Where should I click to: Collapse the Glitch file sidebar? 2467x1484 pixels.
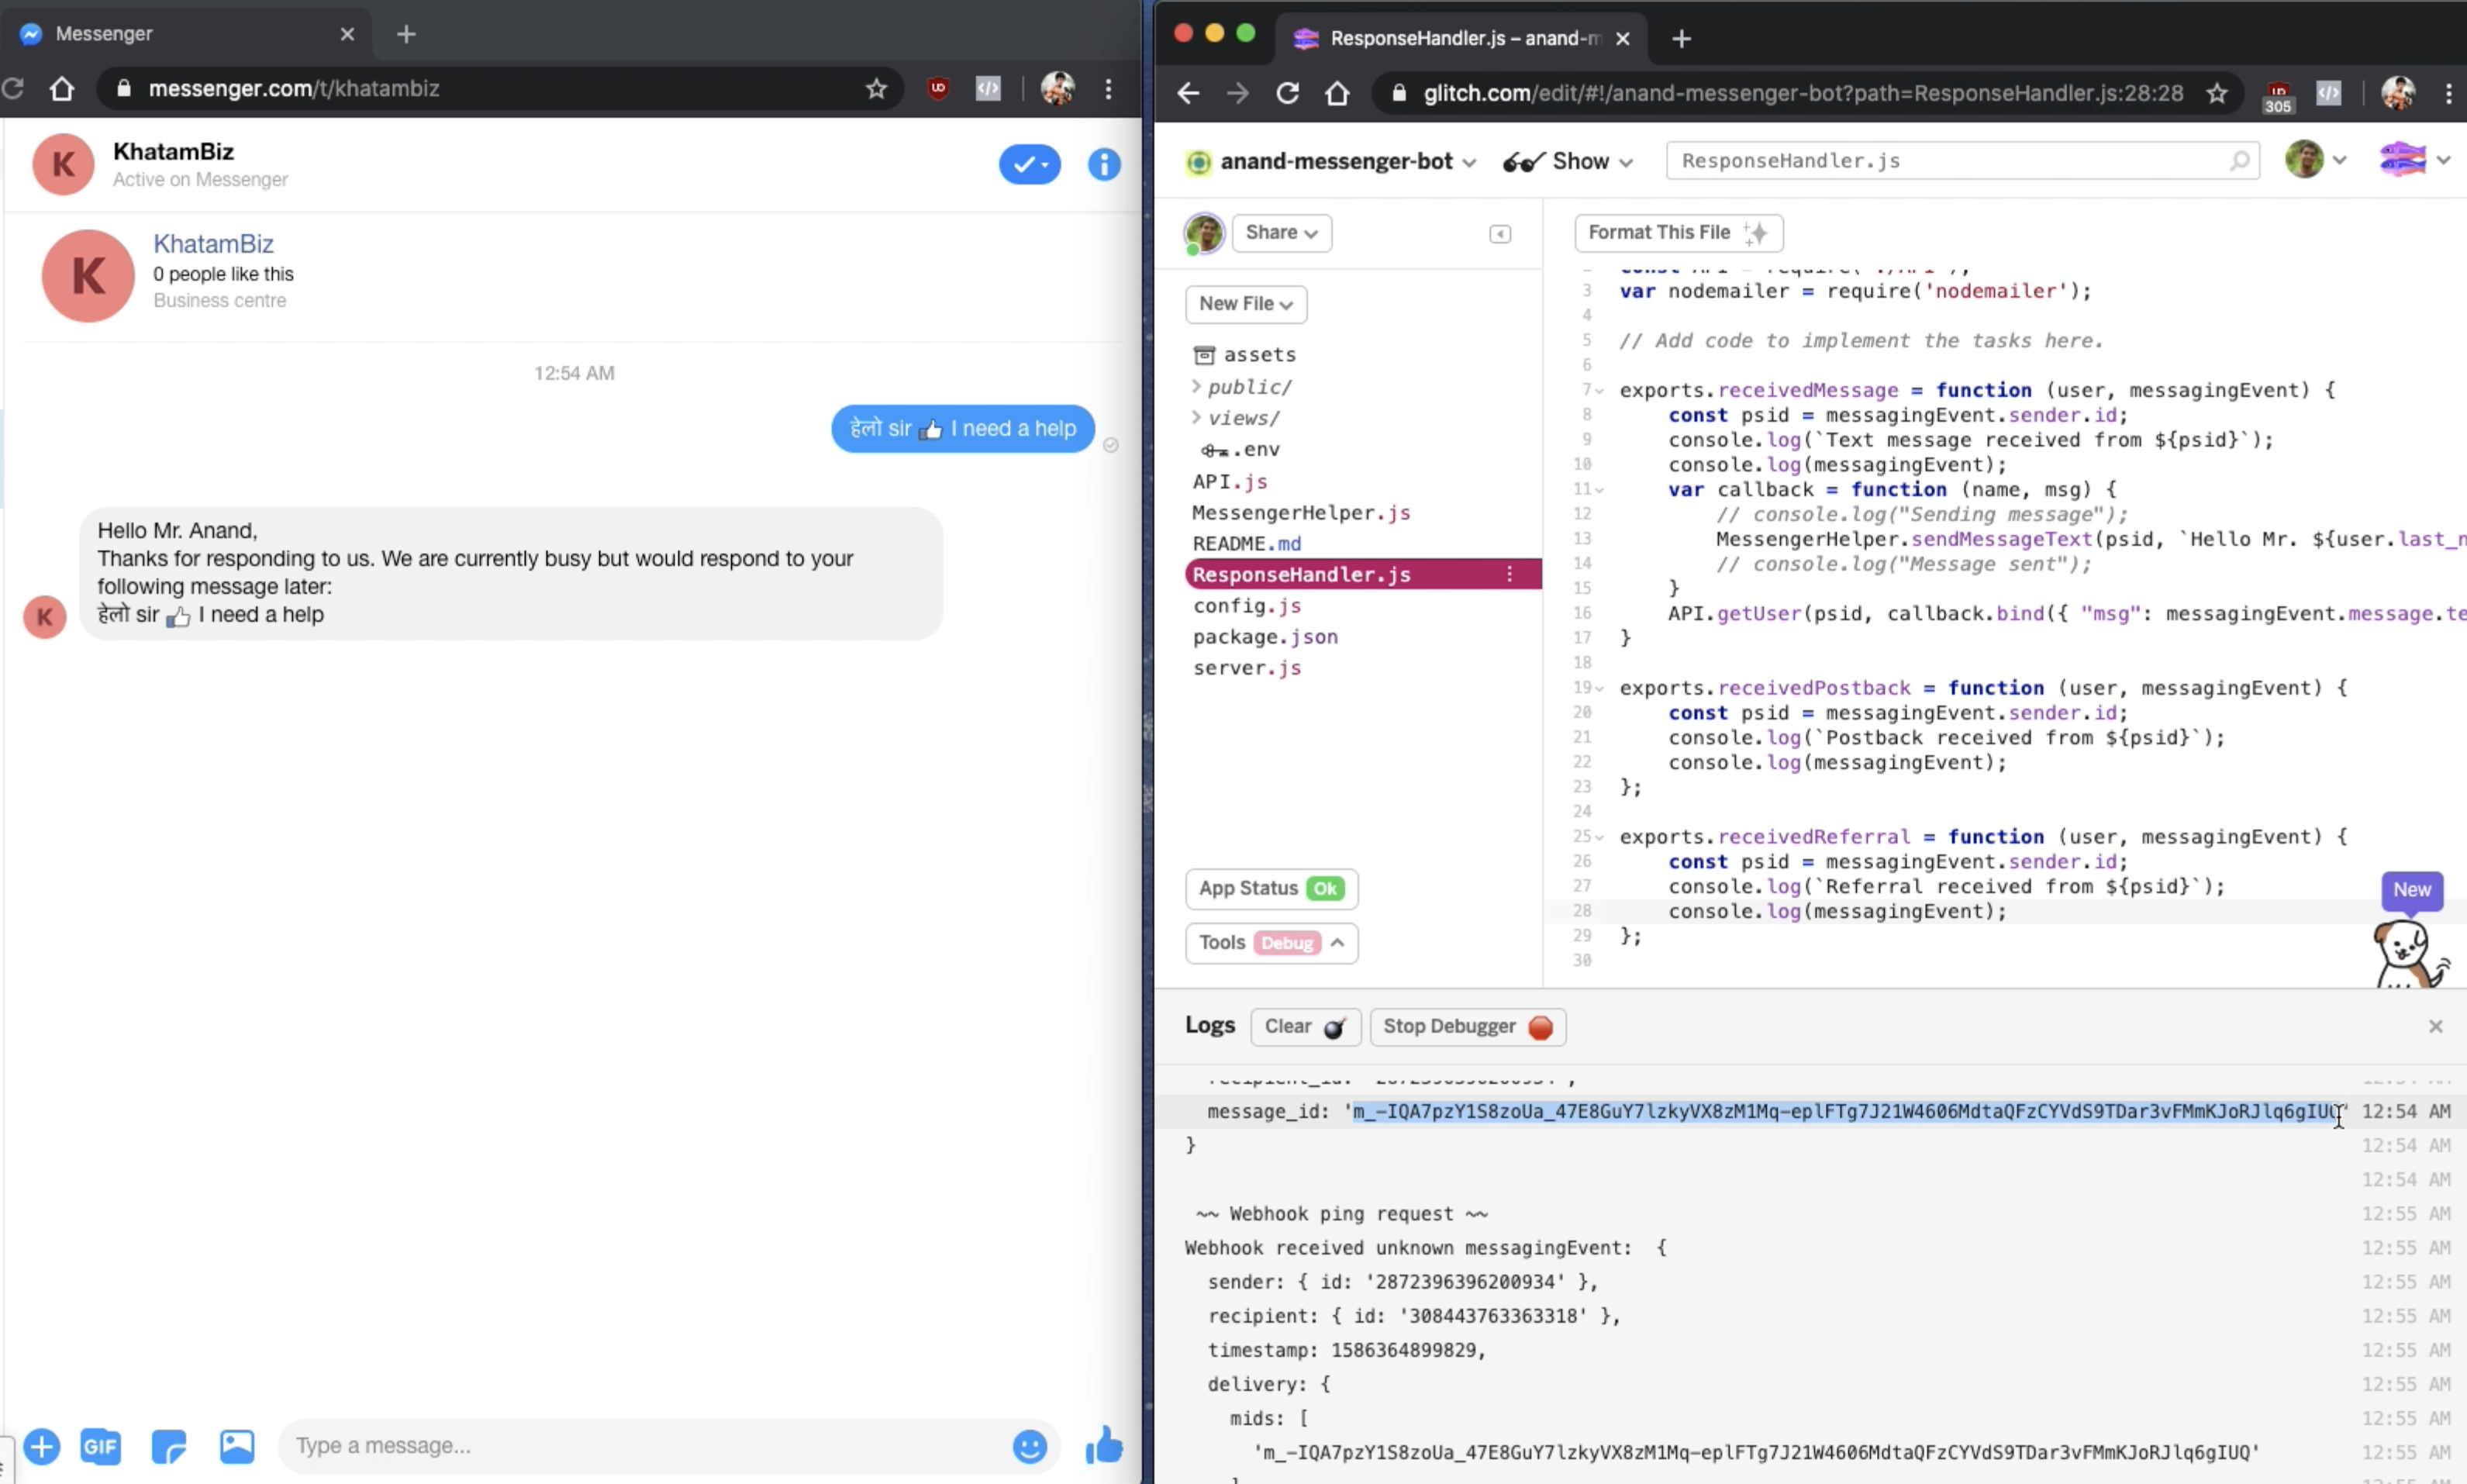click(x=1499, y=234)
